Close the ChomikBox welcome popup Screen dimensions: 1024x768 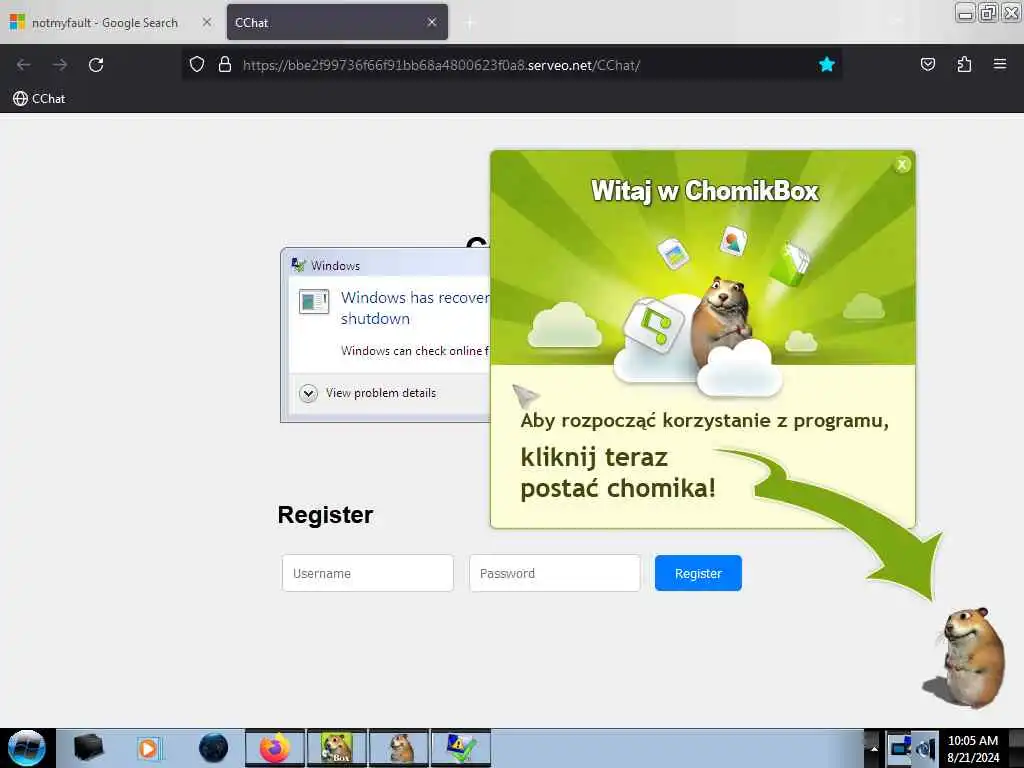[902, 165]
